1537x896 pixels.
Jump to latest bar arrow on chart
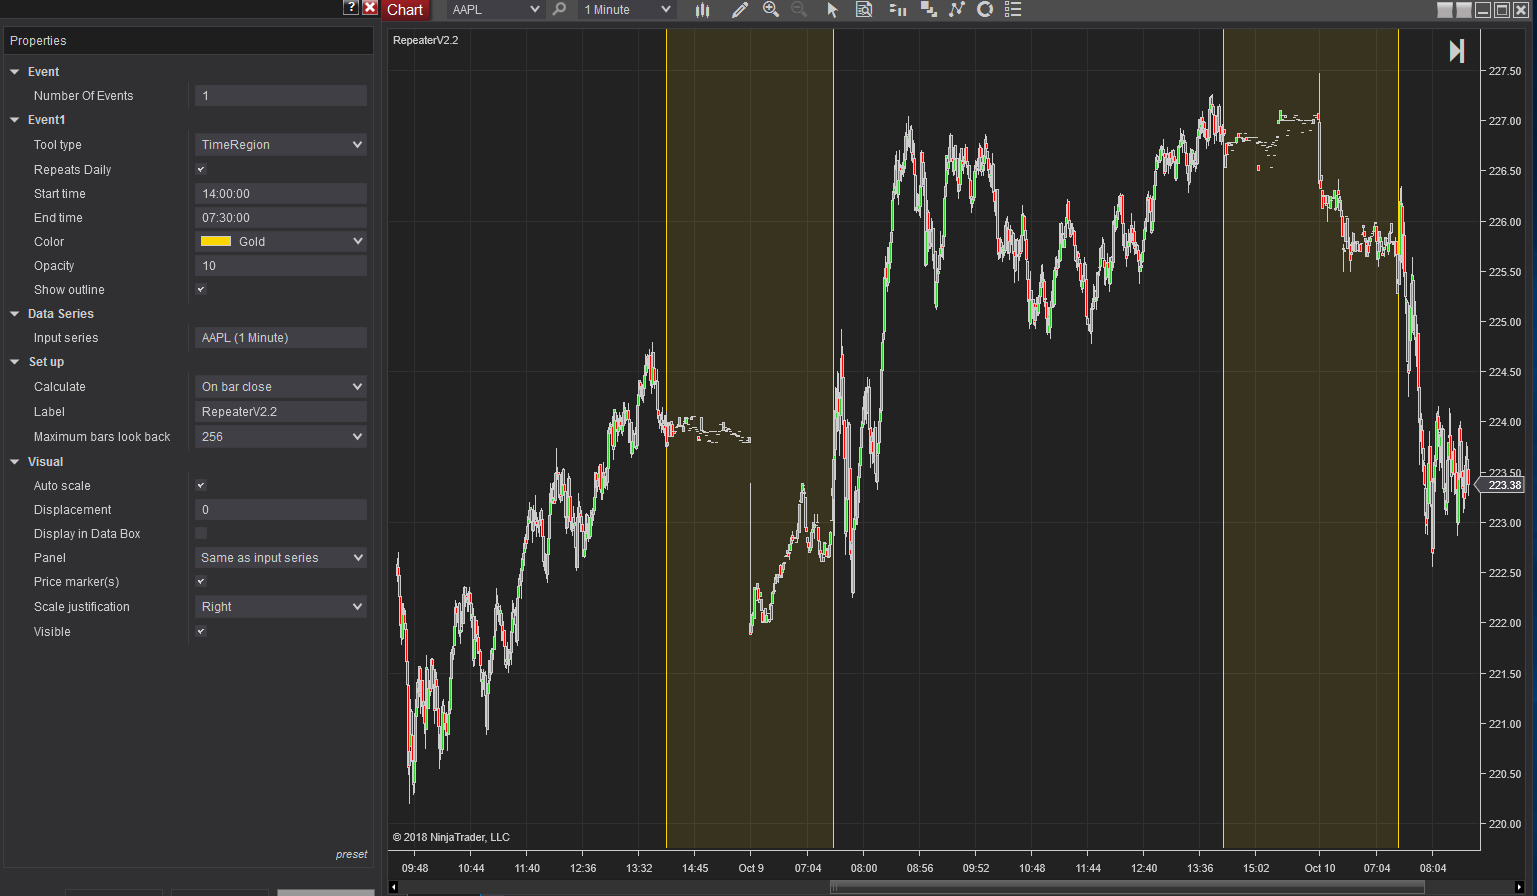click(1457, 51)
